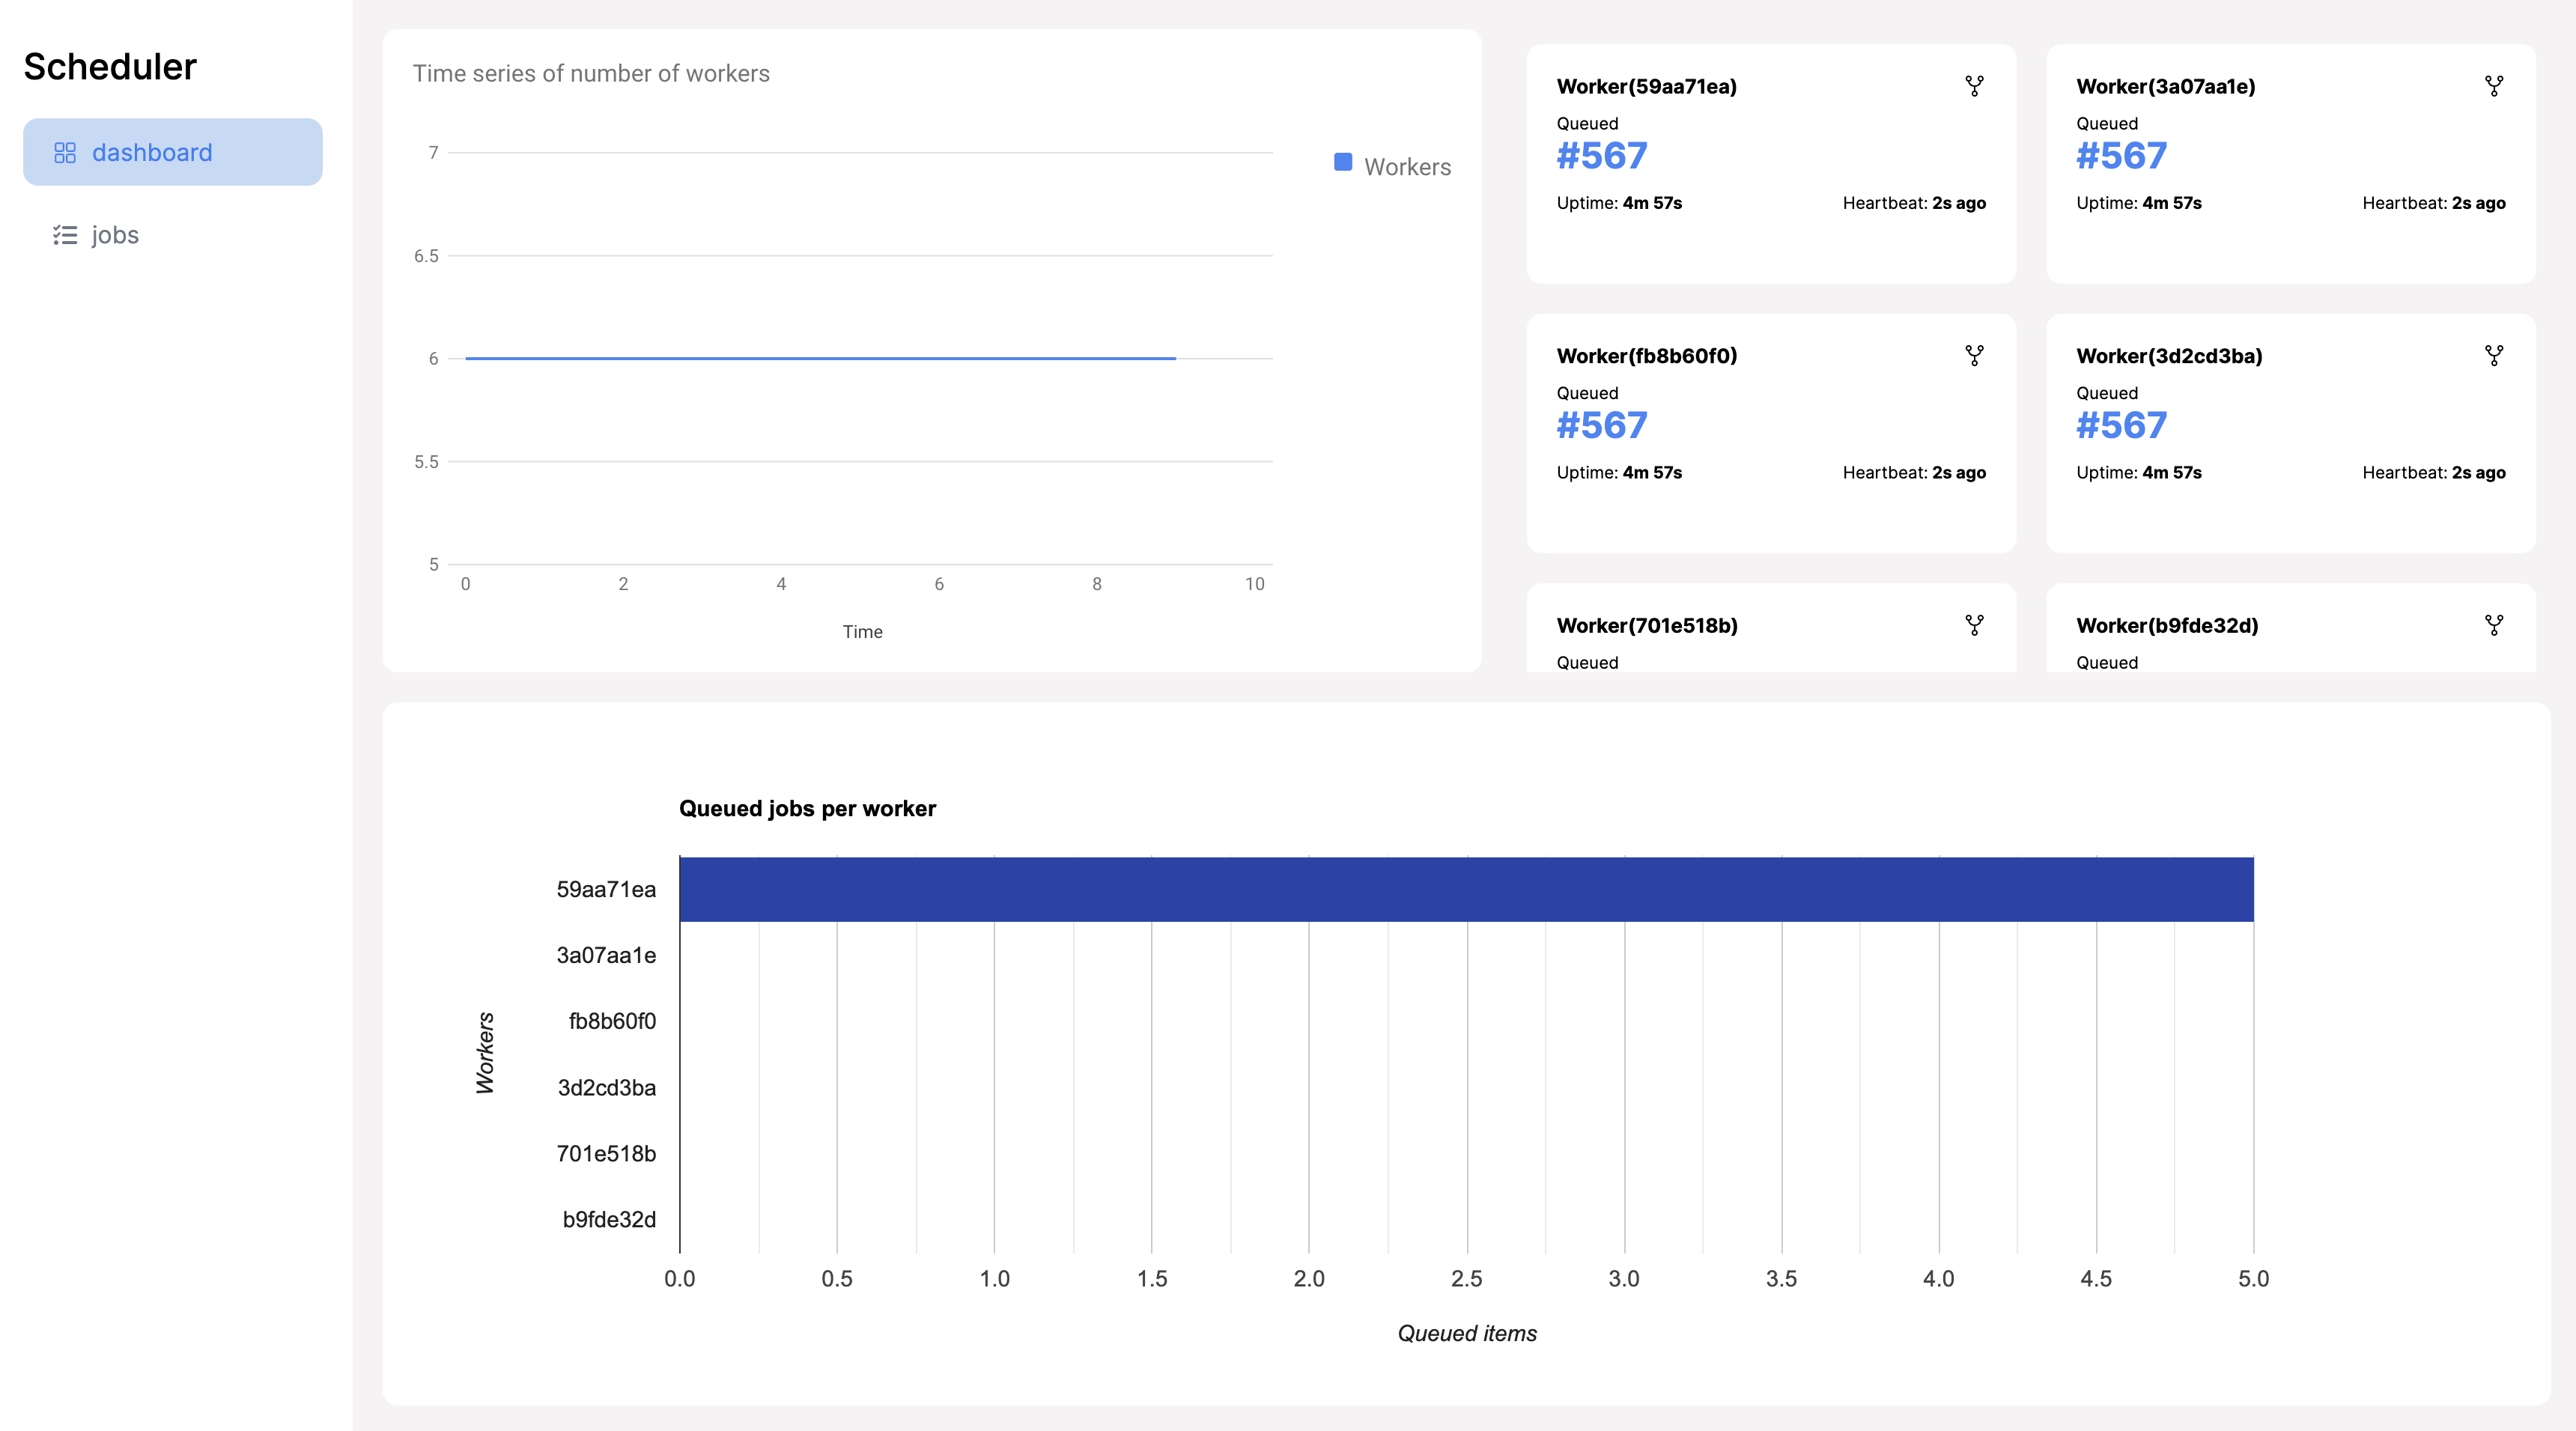Open the jobs menu item
This screenshot has width=2576, height=1431.
tap(114, 235)
